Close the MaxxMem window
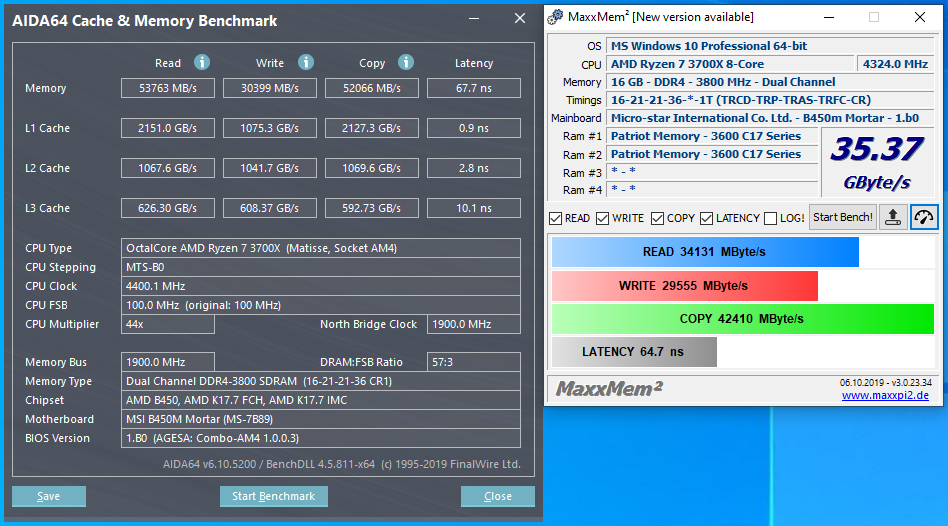This screenshot has width=948, height=526. click(x=920, y=17)
